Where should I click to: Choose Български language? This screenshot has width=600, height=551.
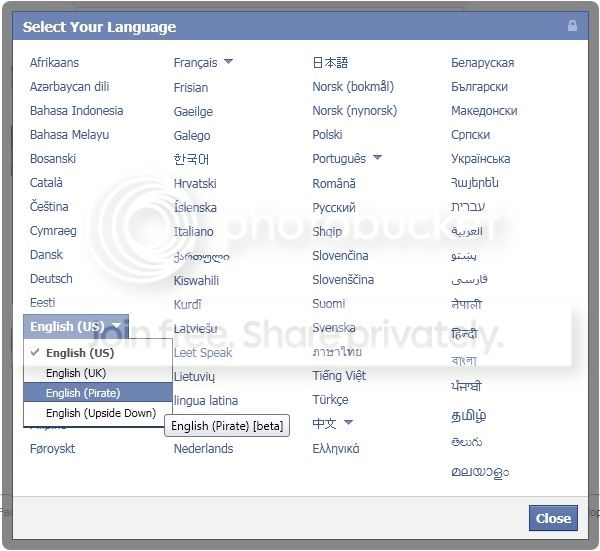click(x=479, y=86)
